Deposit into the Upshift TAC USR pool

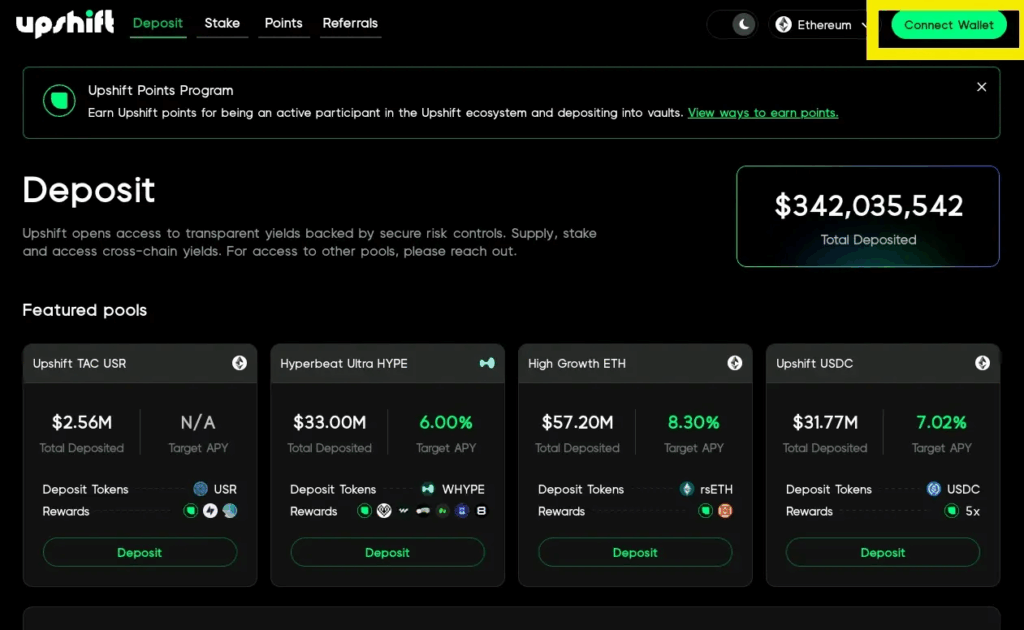[x=140, y=552]
